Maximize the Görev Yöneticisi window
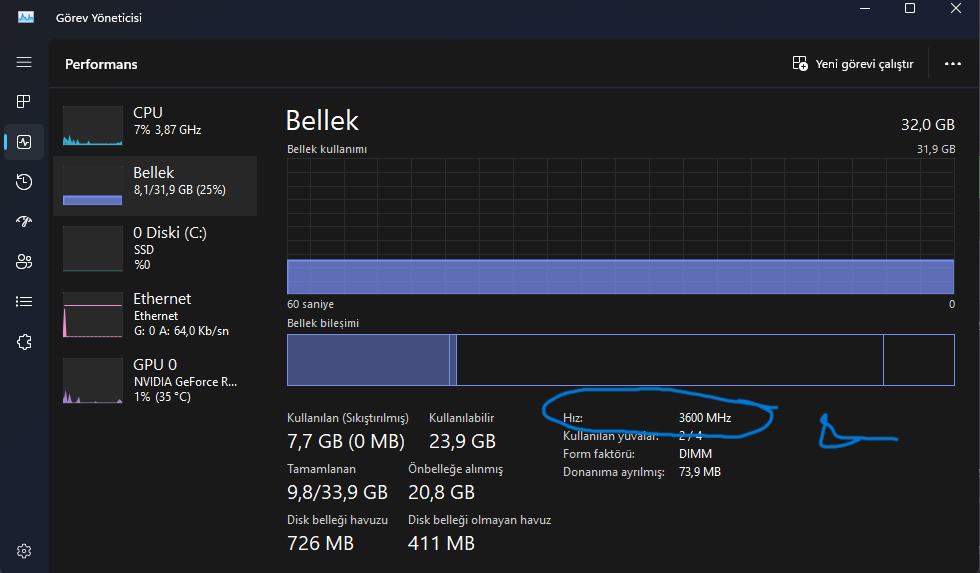 (x=910, y=9)
